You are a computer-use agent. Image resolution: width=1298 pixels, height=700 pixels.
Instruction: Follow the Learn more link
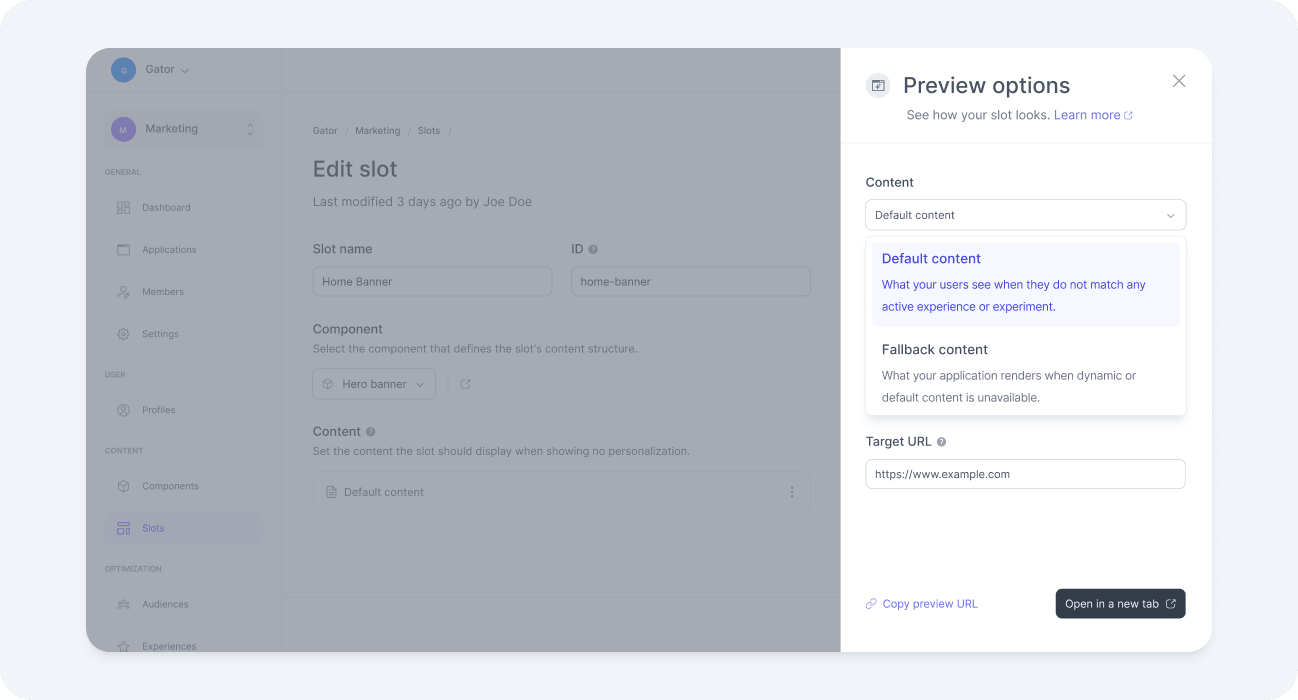coord(1093,115)
